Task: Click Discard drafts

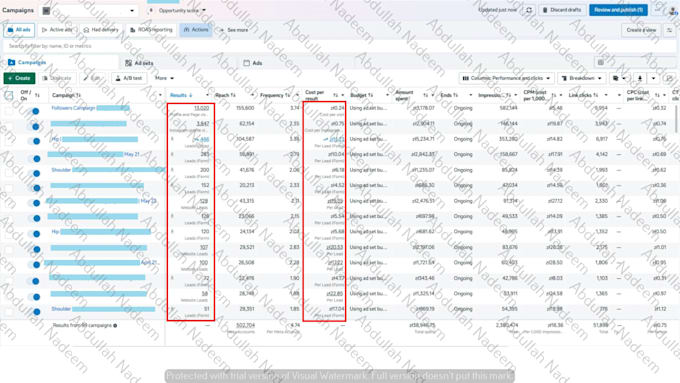Action: click(562, 10)
